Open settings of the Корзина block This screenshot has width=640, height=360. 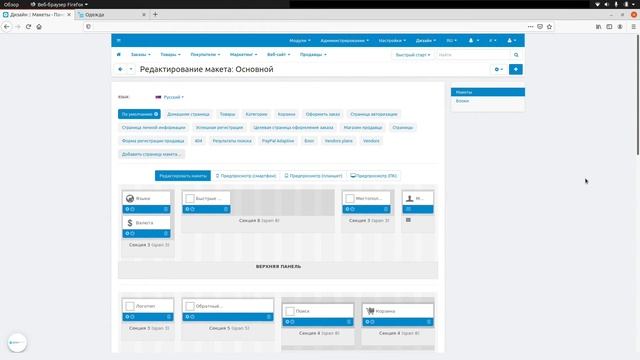367,322
